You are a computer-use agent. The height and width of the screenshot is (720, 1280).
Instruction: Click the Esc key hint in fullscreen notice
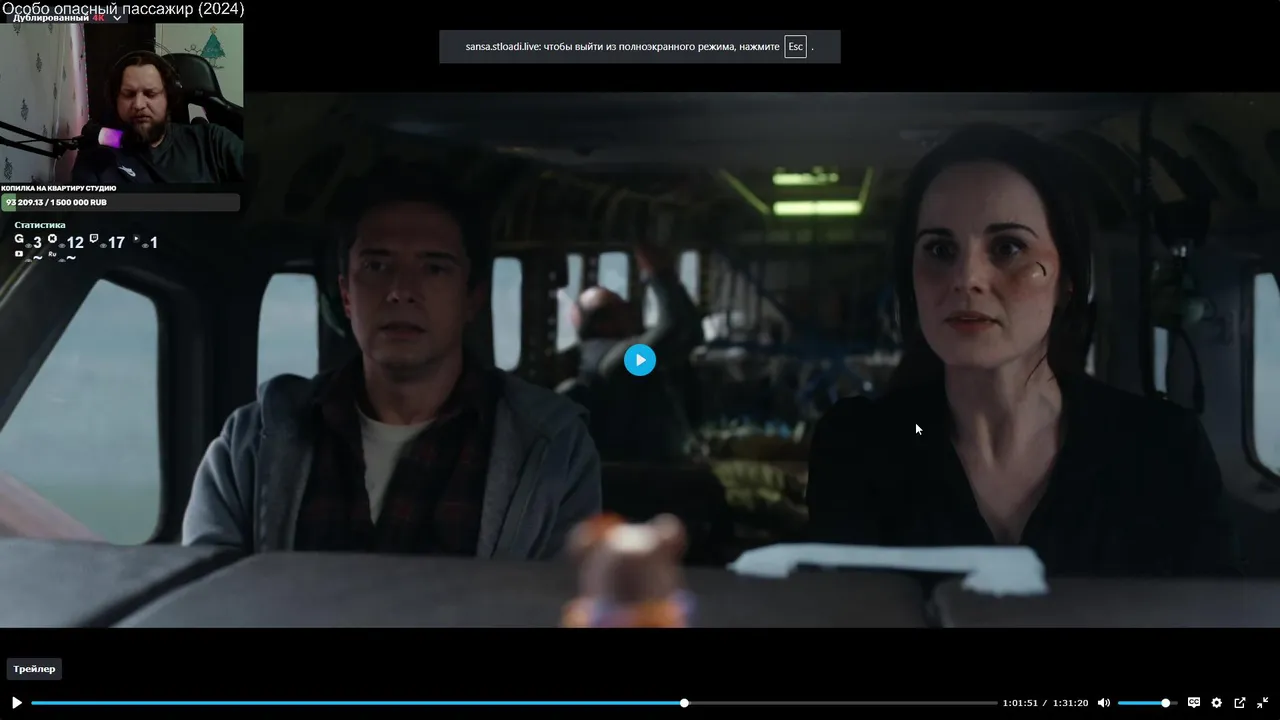pyautogui.click(x=795, y=47)
